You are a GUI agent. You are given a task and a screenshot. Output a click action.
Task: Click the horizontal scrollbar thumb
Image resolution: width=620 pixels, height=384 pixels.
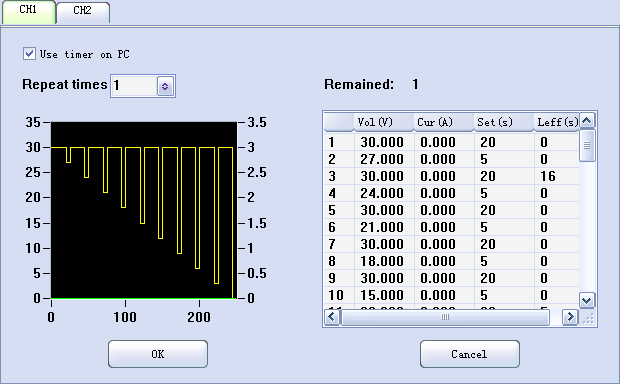tap(445, 317)
